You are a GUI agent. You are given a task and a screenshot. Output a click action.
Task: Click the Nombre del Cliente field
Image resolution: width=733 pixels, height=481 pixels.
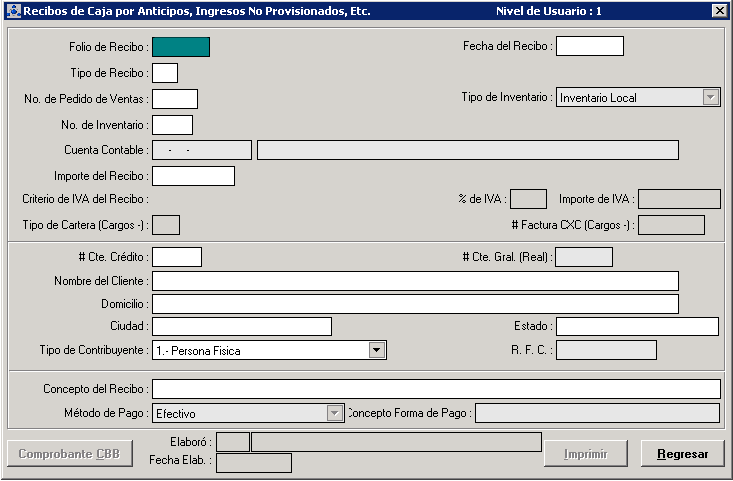[x=415, y=281]
